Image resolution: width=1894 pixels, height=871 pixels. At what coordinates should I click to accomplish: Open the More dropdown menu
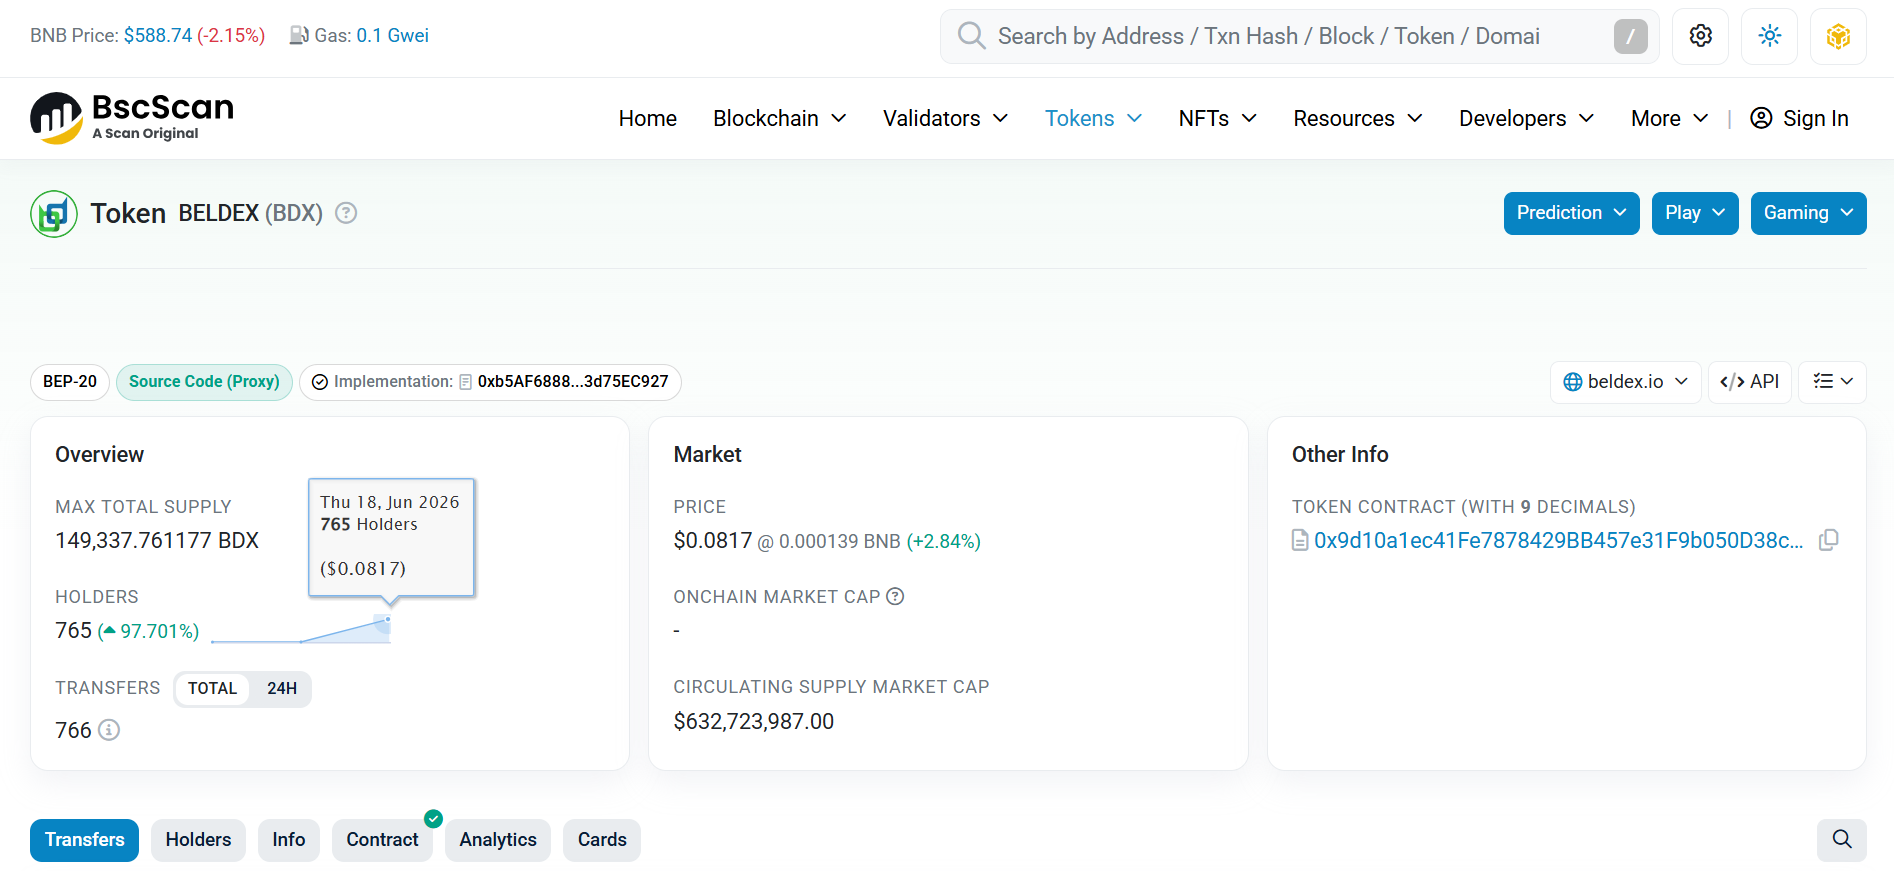[1670, 118]
